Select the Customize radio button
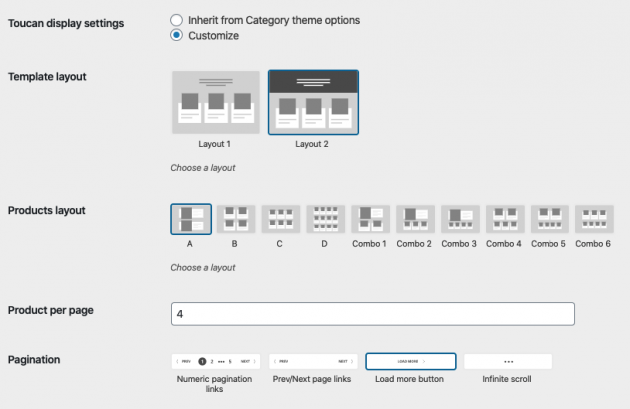This screenshot has width=630, height=409. pyautogui.click(x=177, y=35)
